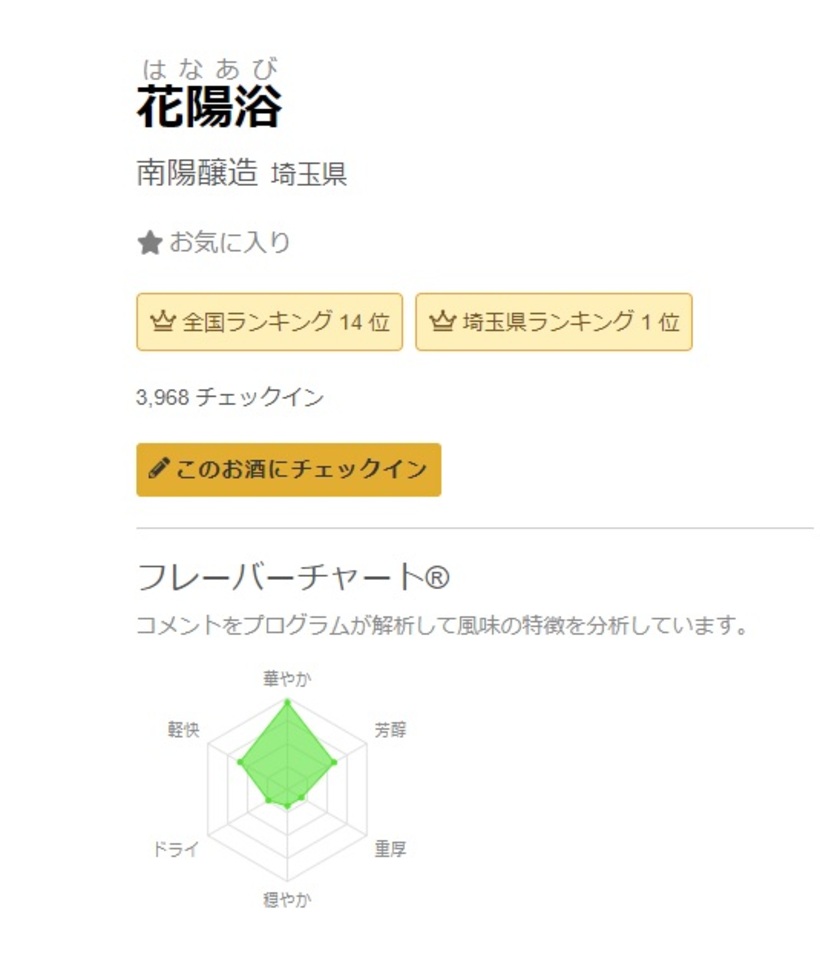Select the ドライ label on the flavor chart
The image size is (820, 972).
(x=175, y=849)
